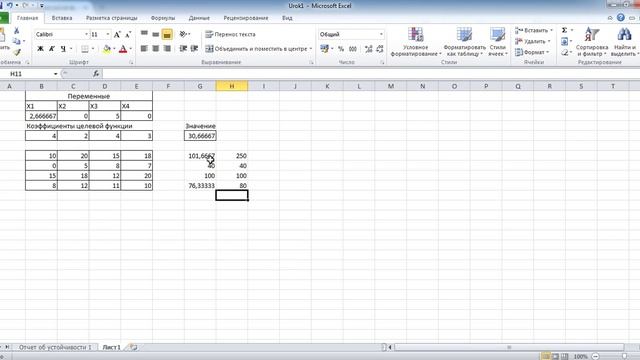Open Сортировка и фильтр menu
The height and width of the screenshot is (360, 640).
592,42
